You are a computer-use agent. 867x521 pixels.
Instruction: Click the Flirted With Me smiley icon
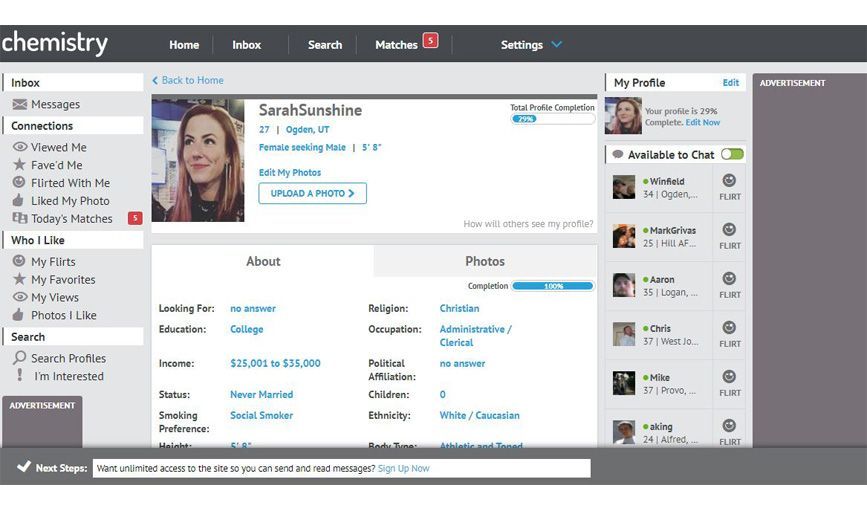point(19,182)
